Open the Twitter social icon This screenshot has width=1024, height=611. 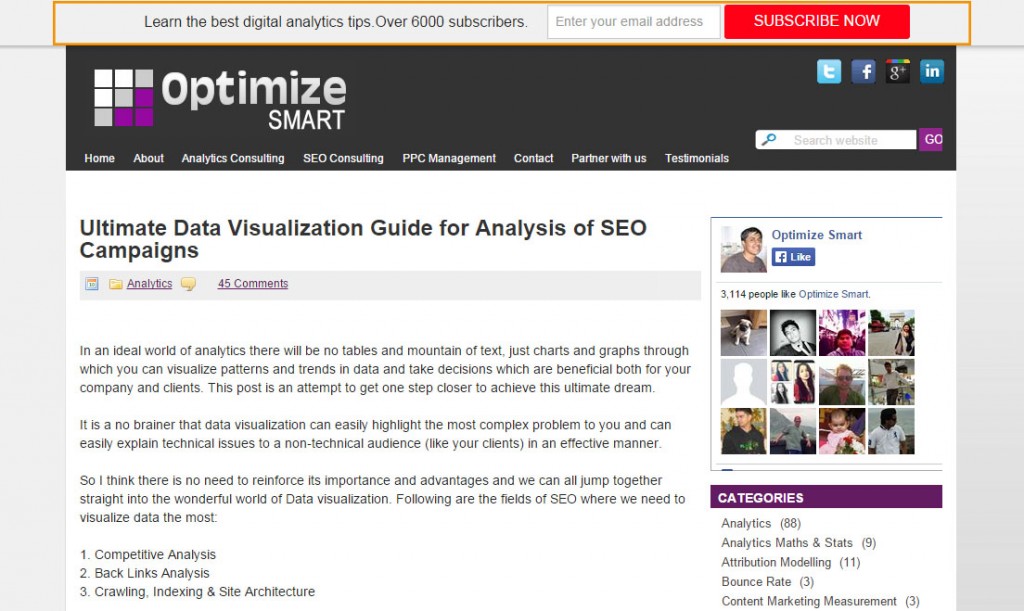click(x=829, y=71)
